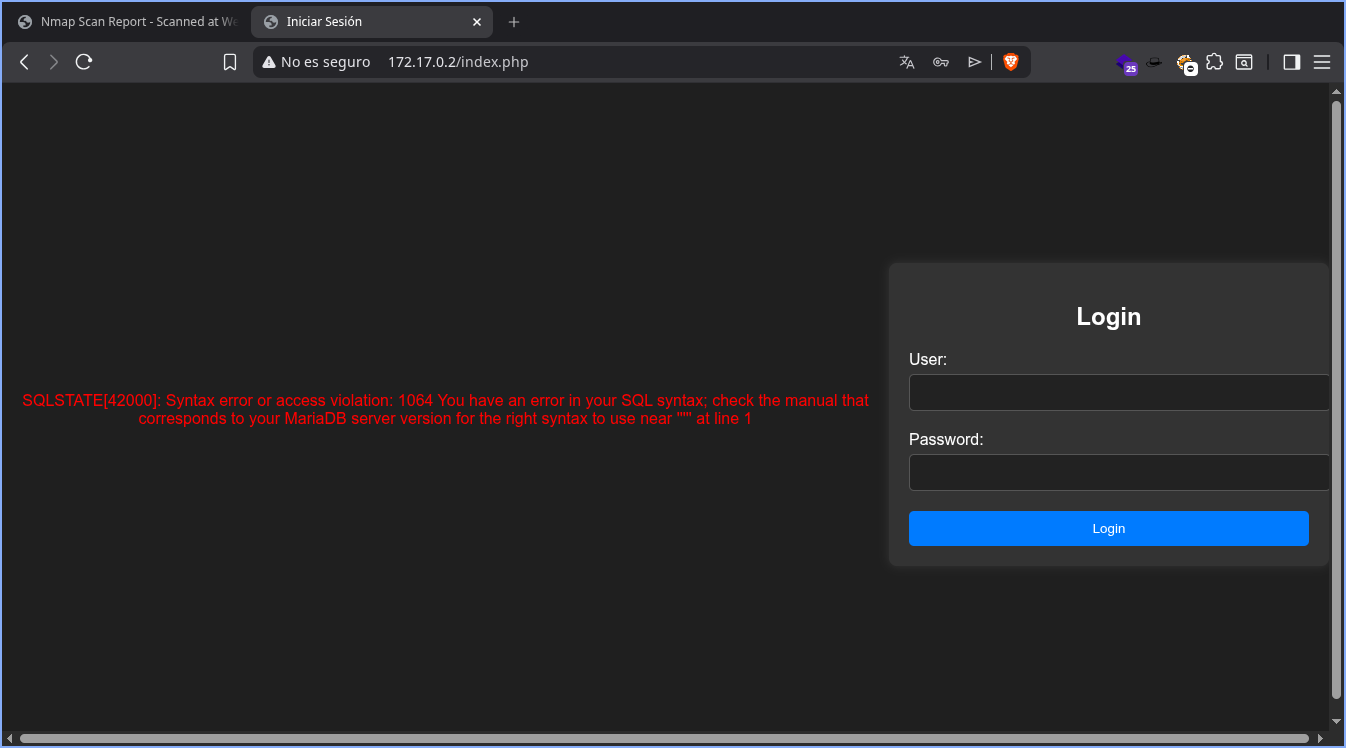Open a new tab with plus button
The image size is (1346, 748).
pyautogui.click(x=514, y=22)
